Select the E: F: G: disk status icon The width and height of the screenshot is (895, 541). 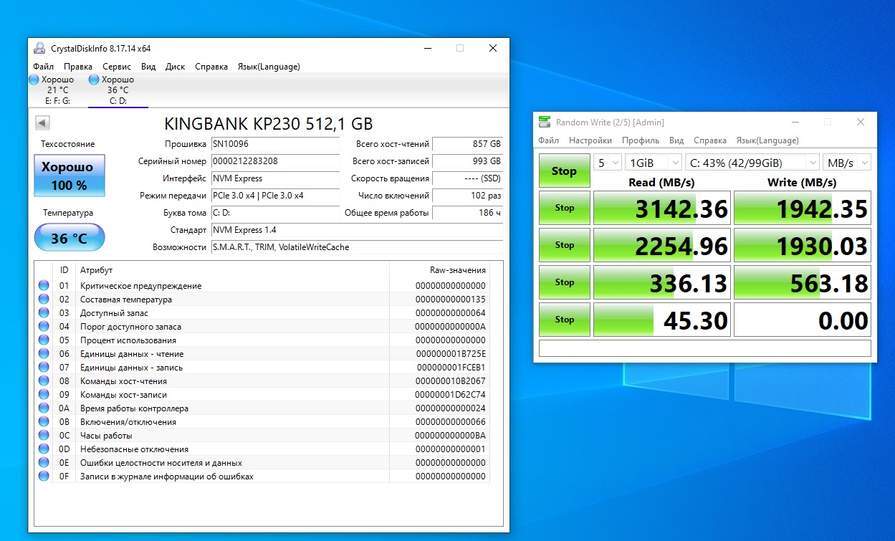[34, 80]
